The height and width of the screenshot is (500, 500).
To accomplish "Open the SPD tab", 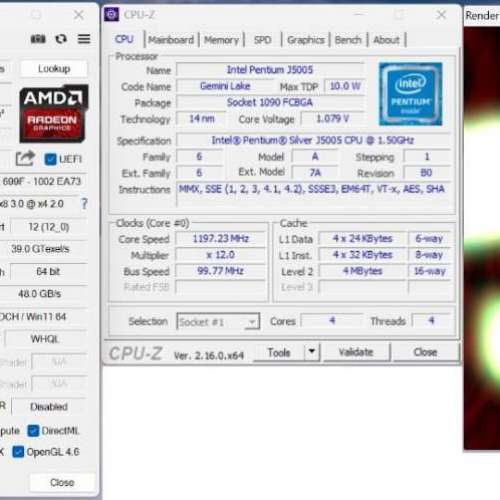I will click(262, 40).
